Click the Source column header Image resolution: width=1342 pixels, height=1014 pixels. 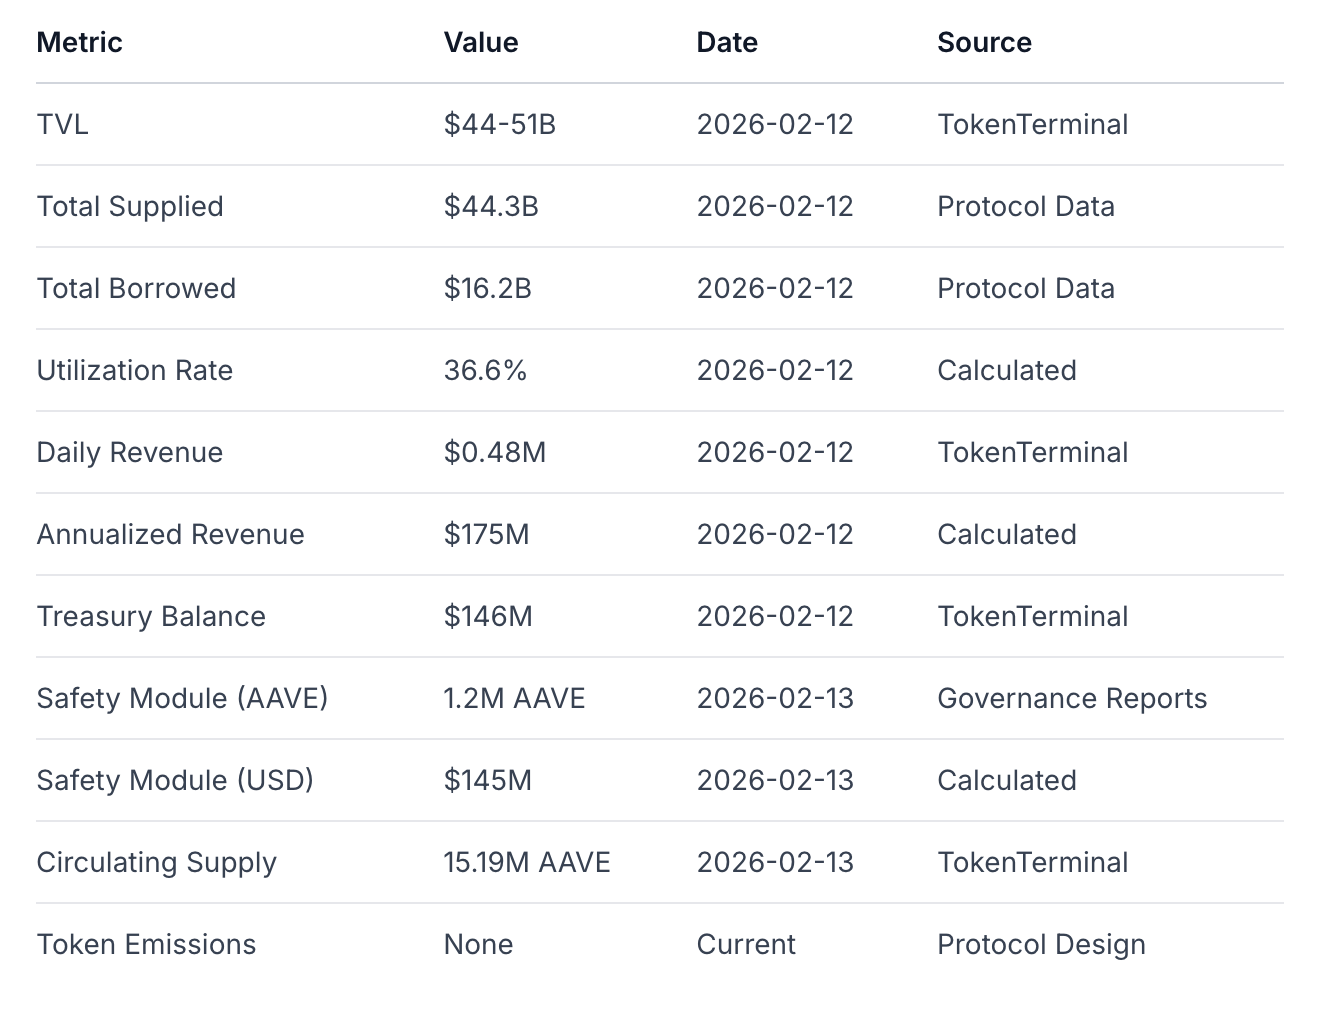click(984, 42)
